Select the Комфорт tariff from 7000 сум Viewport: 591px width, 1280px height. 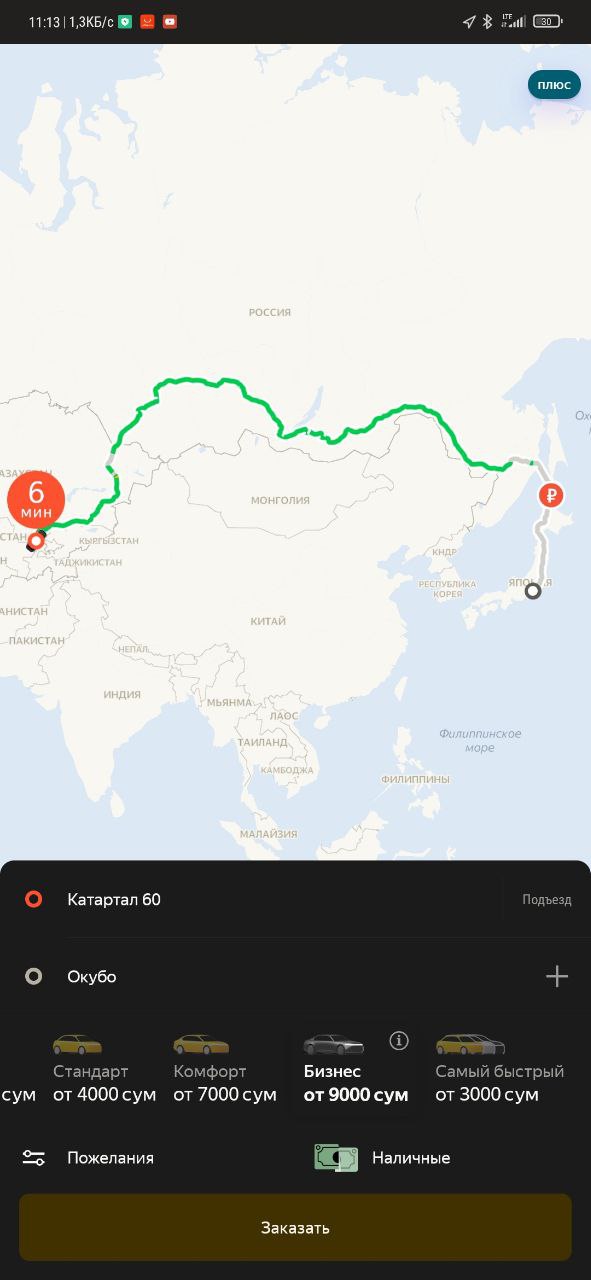tap(225, 1070)
